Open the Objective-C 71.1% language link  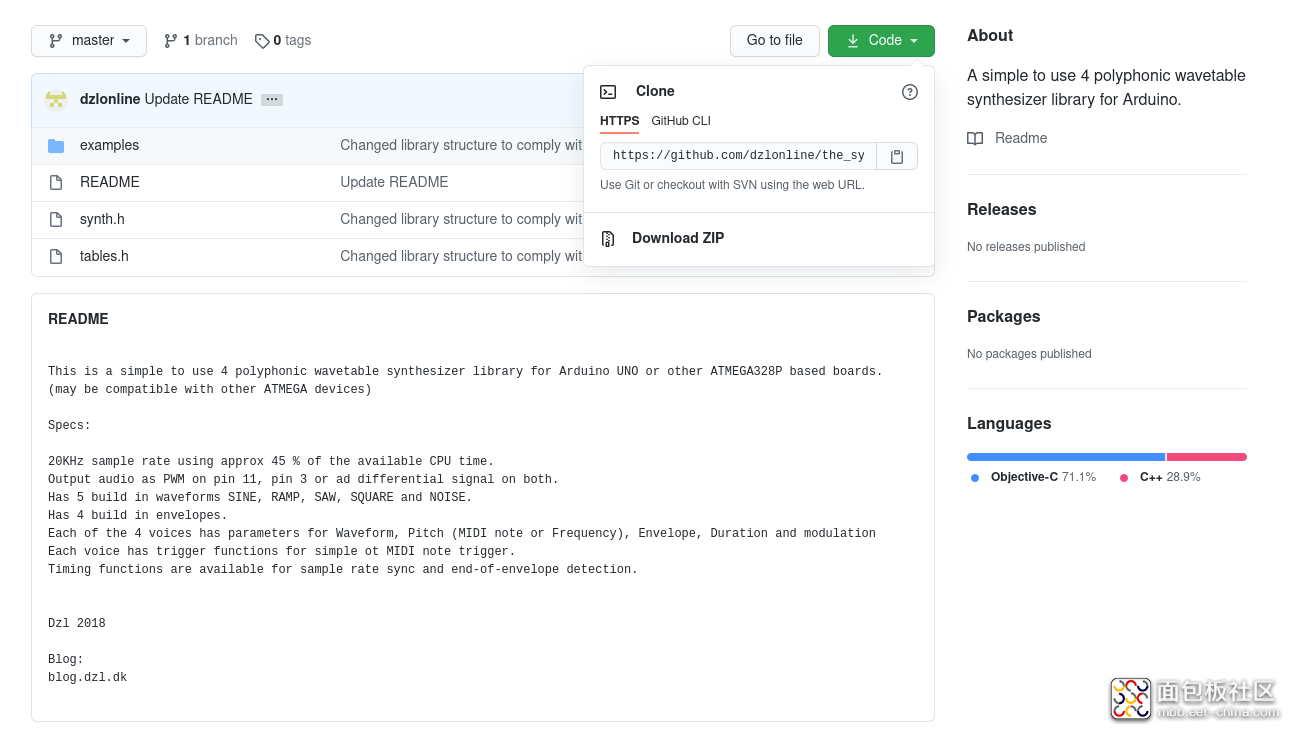[x=1043, y=478]
